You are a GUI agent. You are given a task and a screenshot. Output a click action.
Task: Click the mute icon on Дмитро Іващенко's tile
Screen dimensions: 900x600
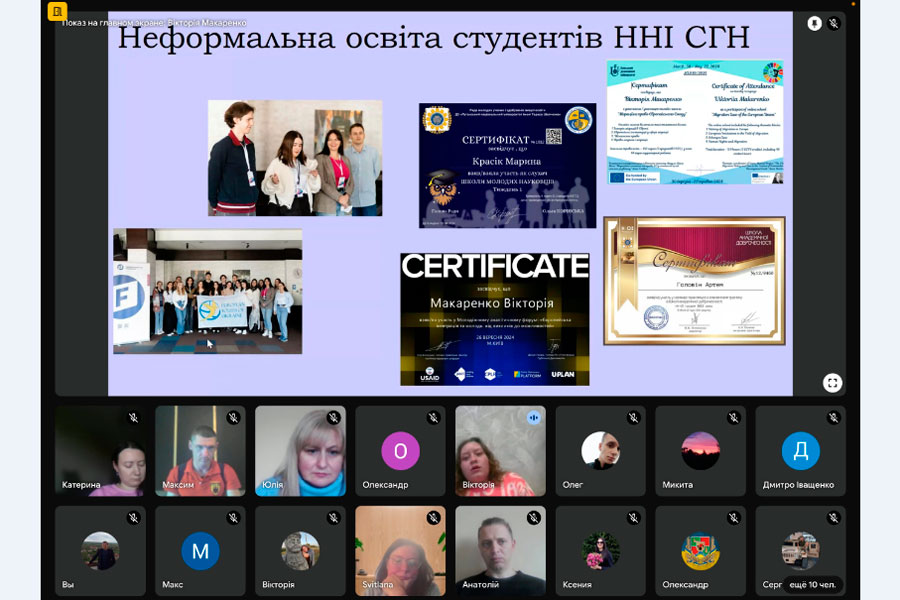tap(833, 418)
